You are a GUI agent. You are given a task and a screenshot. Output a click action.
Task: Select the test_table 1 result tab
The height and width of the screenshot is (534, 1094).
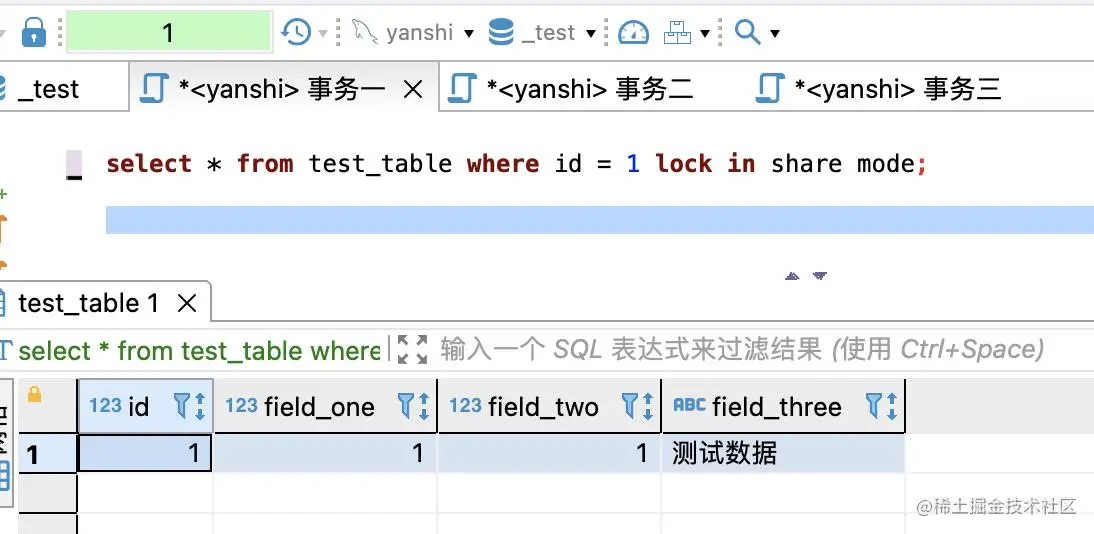88,303
